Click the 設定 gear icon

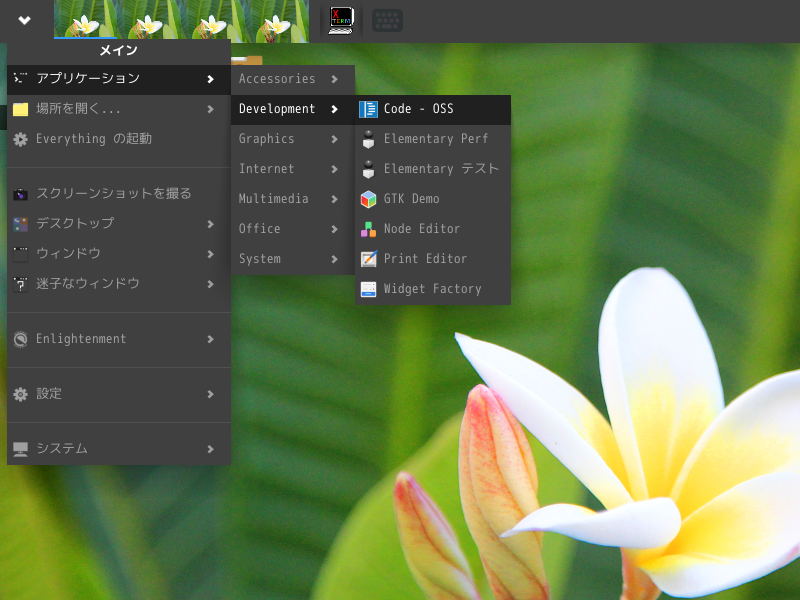(20, 394)
